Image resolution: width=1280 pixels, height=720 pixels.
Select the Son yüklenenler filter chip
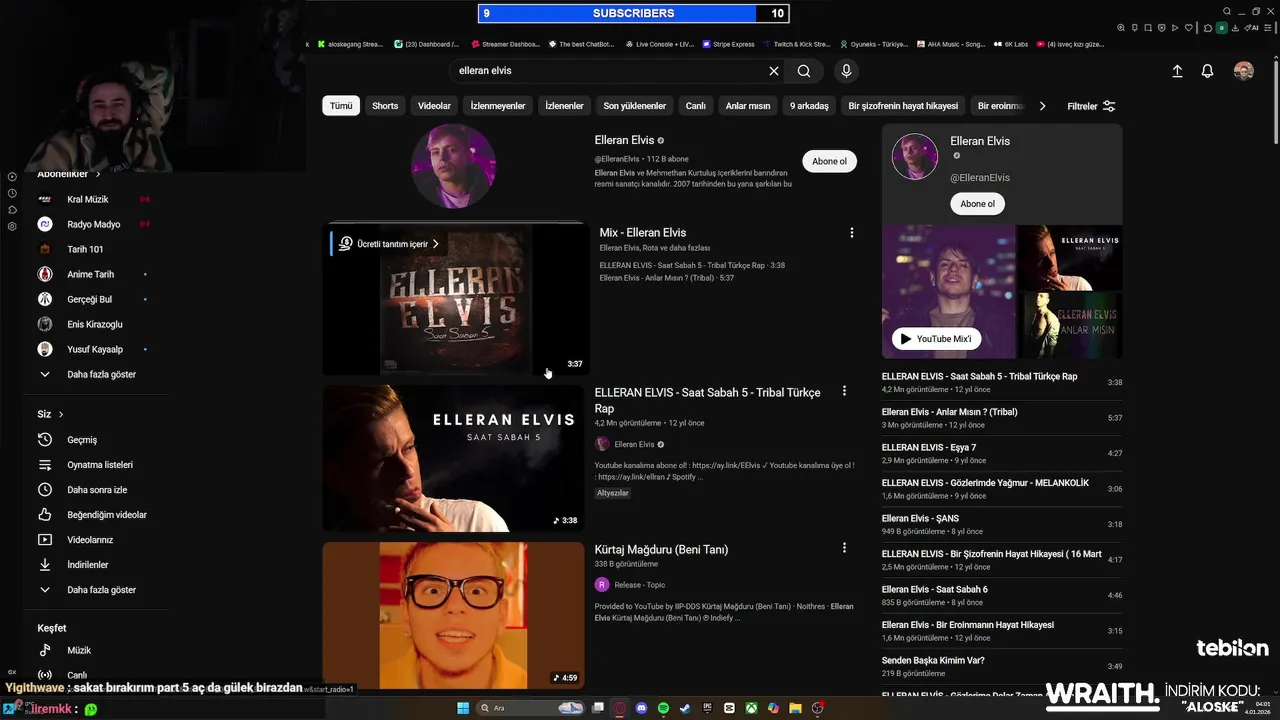pyautogui.click(x=635, y=106)
